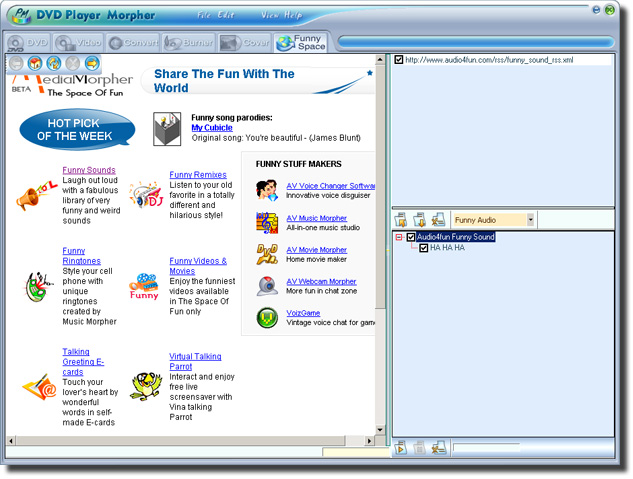The image size is (633, 479).
Task: Uncheck the HA HA HA item checkbox
Action: tap(424, 248)
